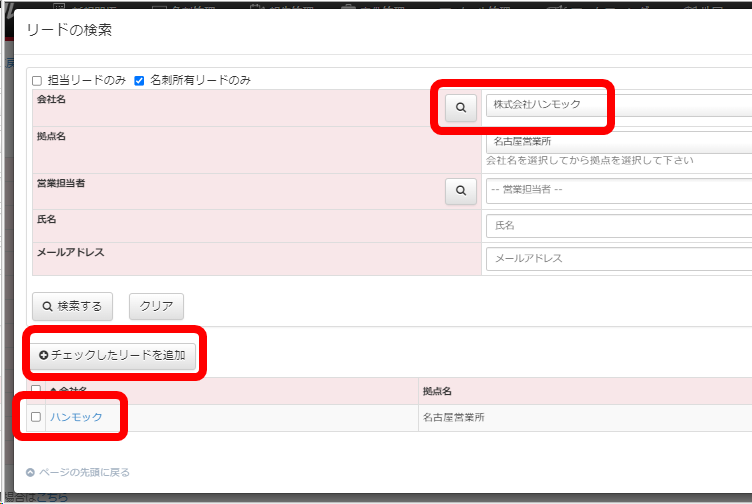Click チェックしたリードを追加 button
The height and width of the screenshot is (504, 752).
tap(113, 356)
